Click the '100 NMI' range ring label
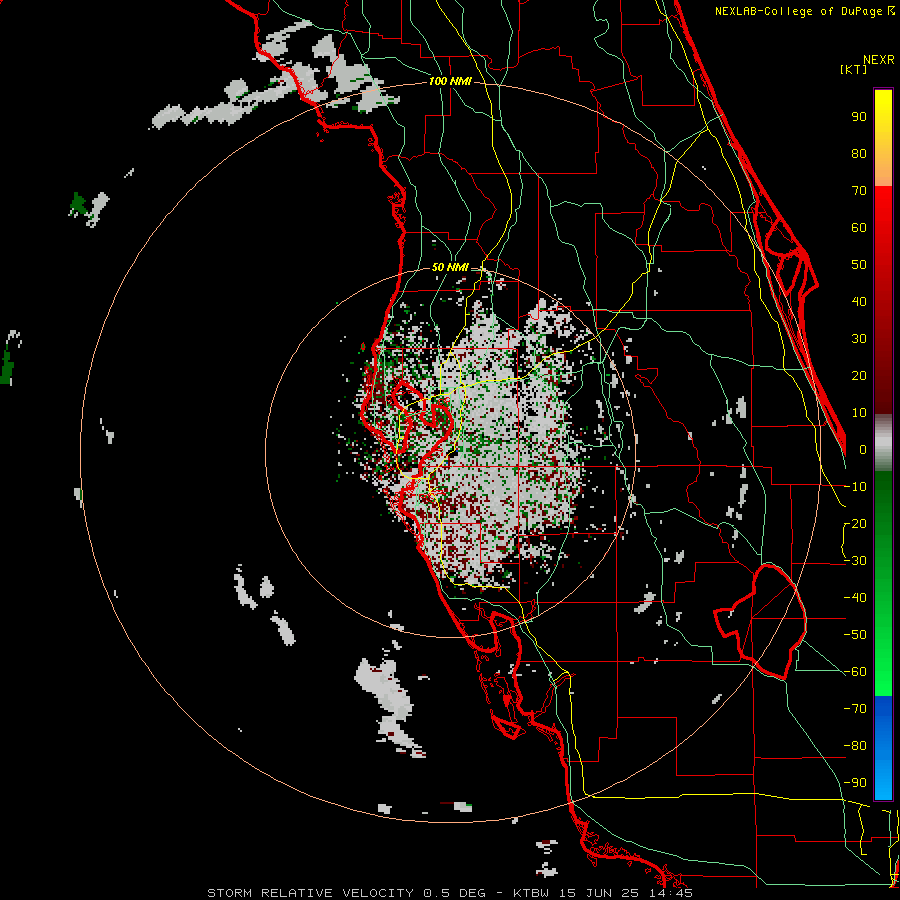This screenshot has height=900, width=900. pos(450,82)
